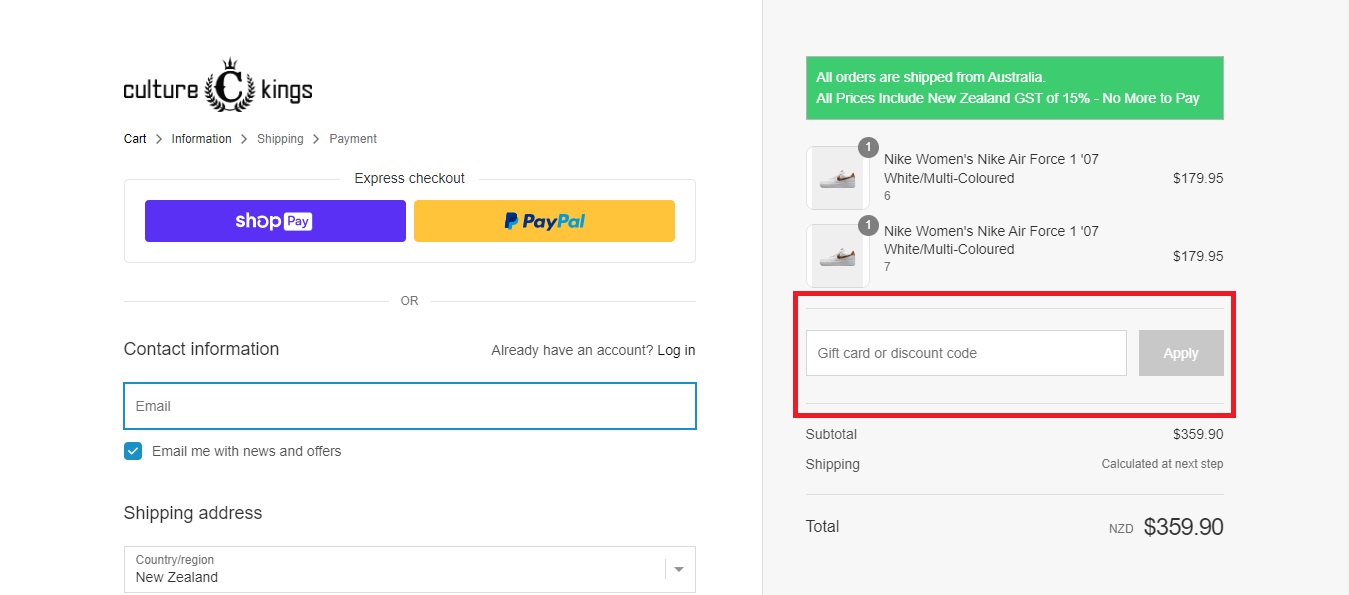Click the green Australia shipping notice banner

(x=1014, y=88)
